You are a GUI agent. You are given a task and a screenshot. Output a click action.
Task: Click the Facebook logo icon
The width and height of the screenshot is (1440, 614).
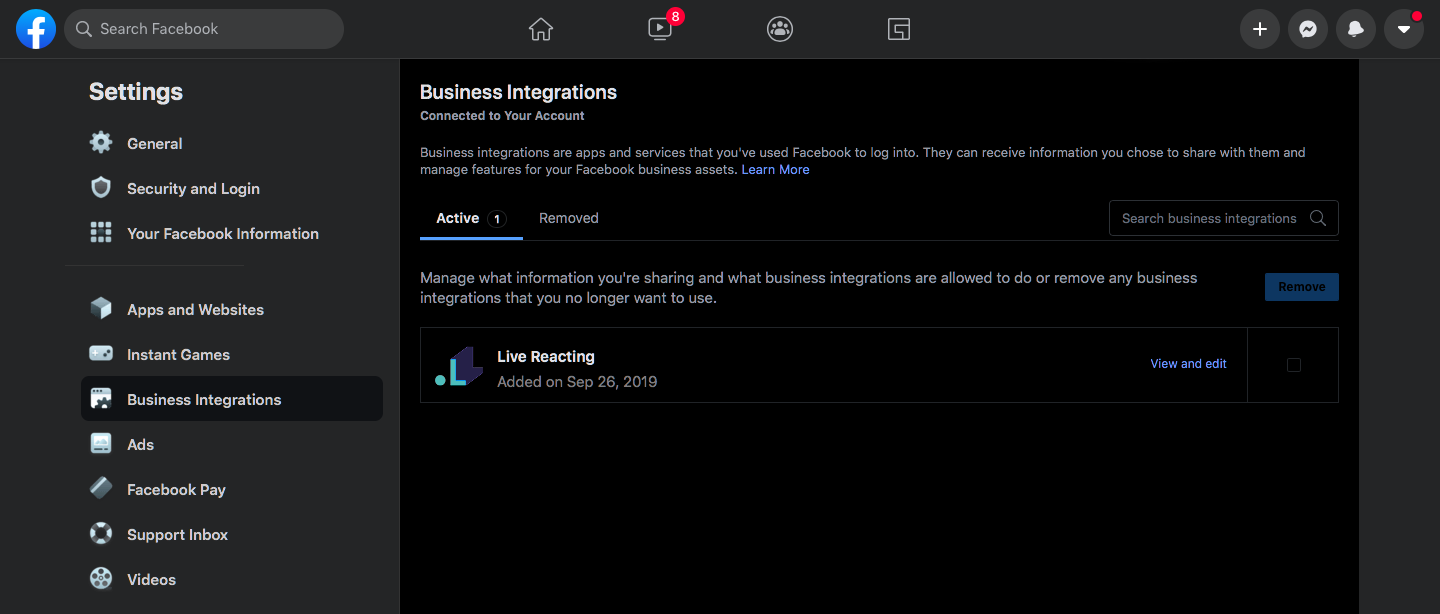pos(36,29)
